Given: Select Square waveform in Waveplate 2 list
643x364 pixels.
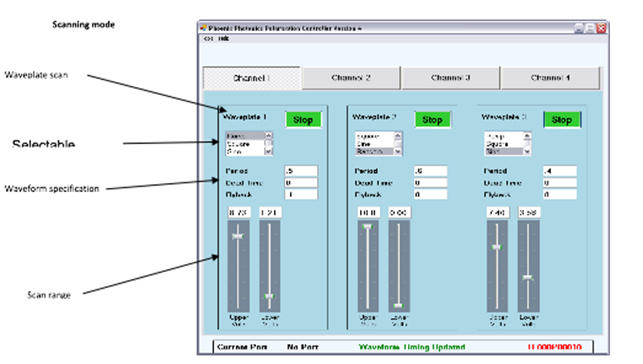Looking at the screenshot, I should point(374,136).
